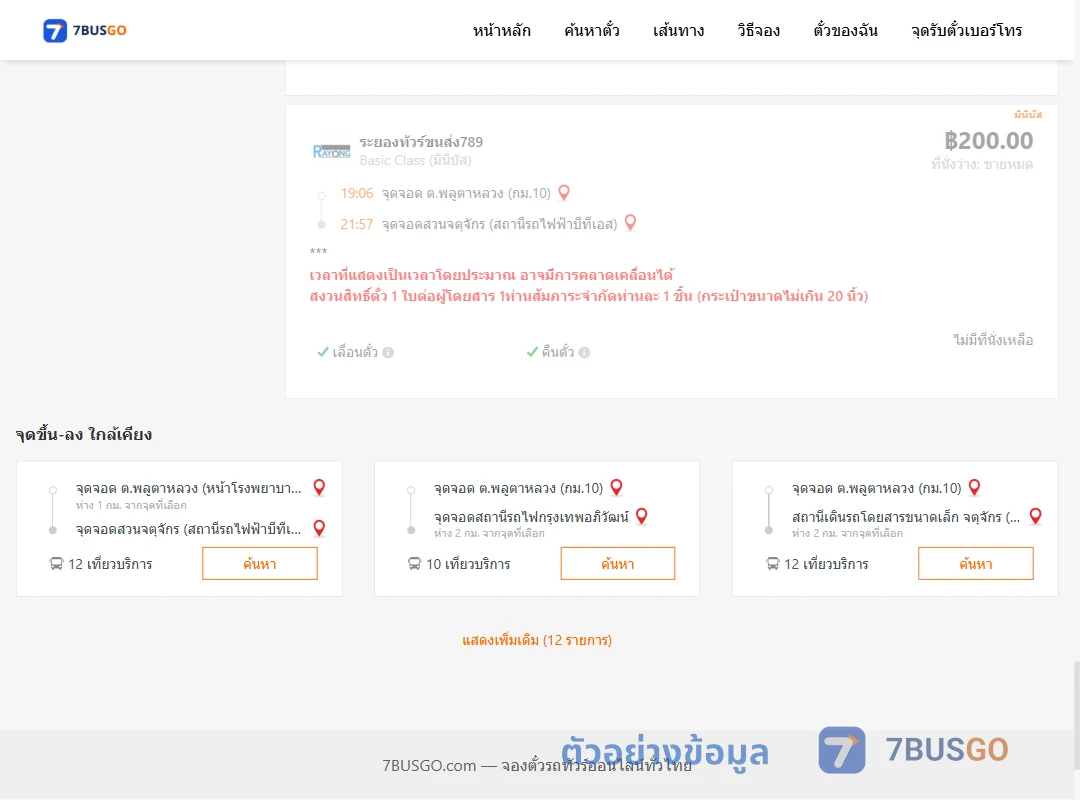The height and width of the screenshot is (800, 1080).
Task: Click ค้นหา button in the third card
Action: 975,564
